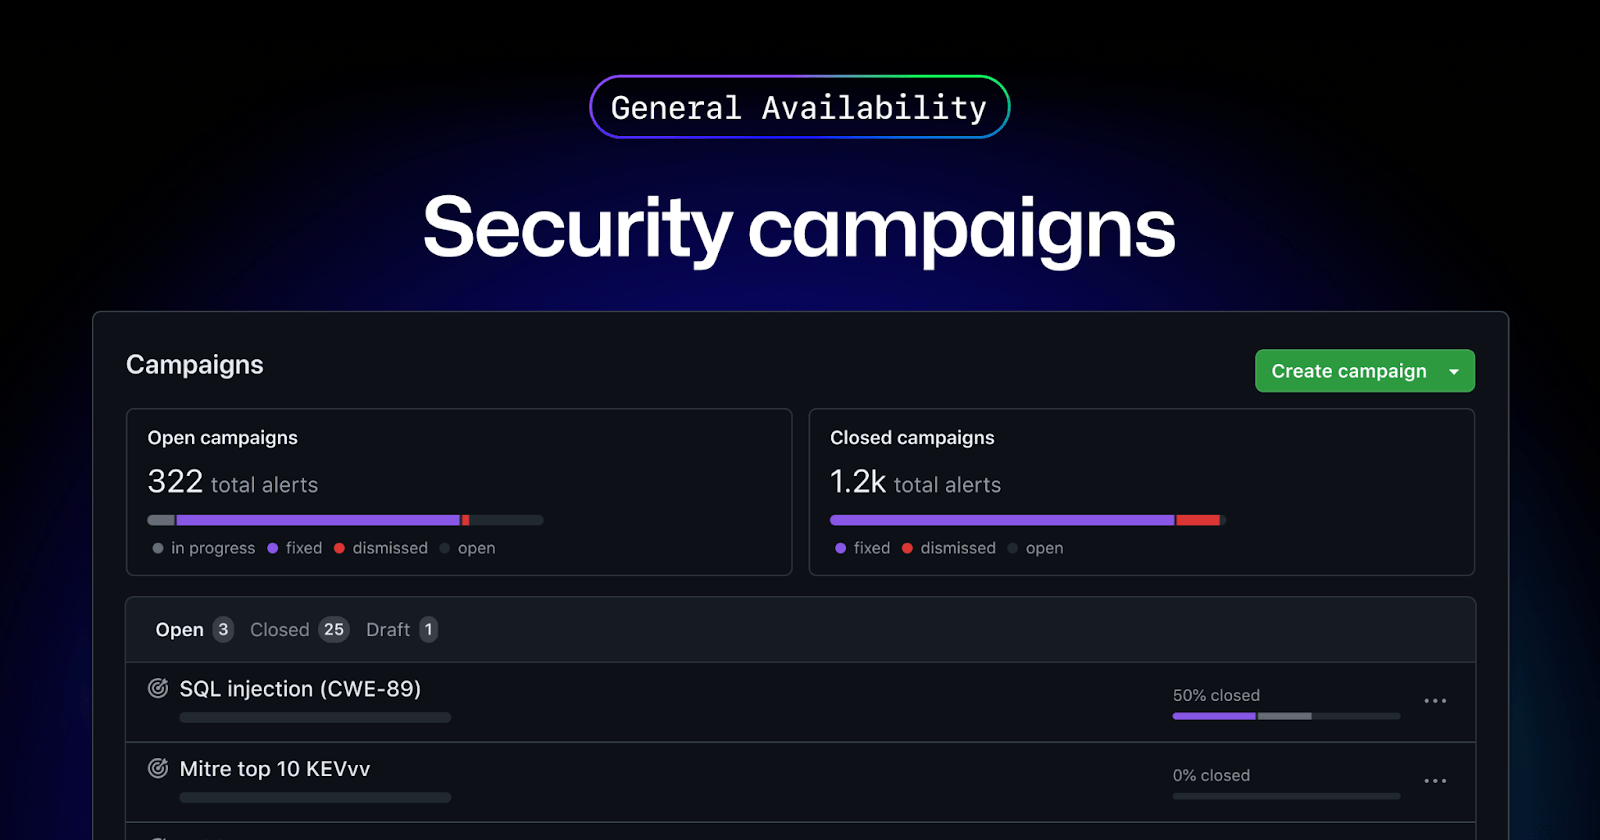Toggle the 'dismissed' filter in Closed campaigns legend
1600x840 pixels.
908,548
